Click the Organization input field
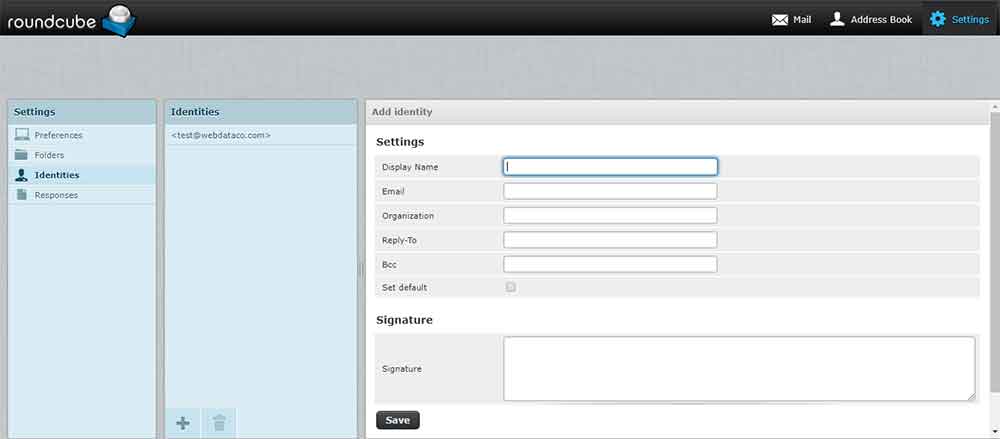The width and height of the screenshot is (1000, 439). pyautogui.click(x=610, y=215)
